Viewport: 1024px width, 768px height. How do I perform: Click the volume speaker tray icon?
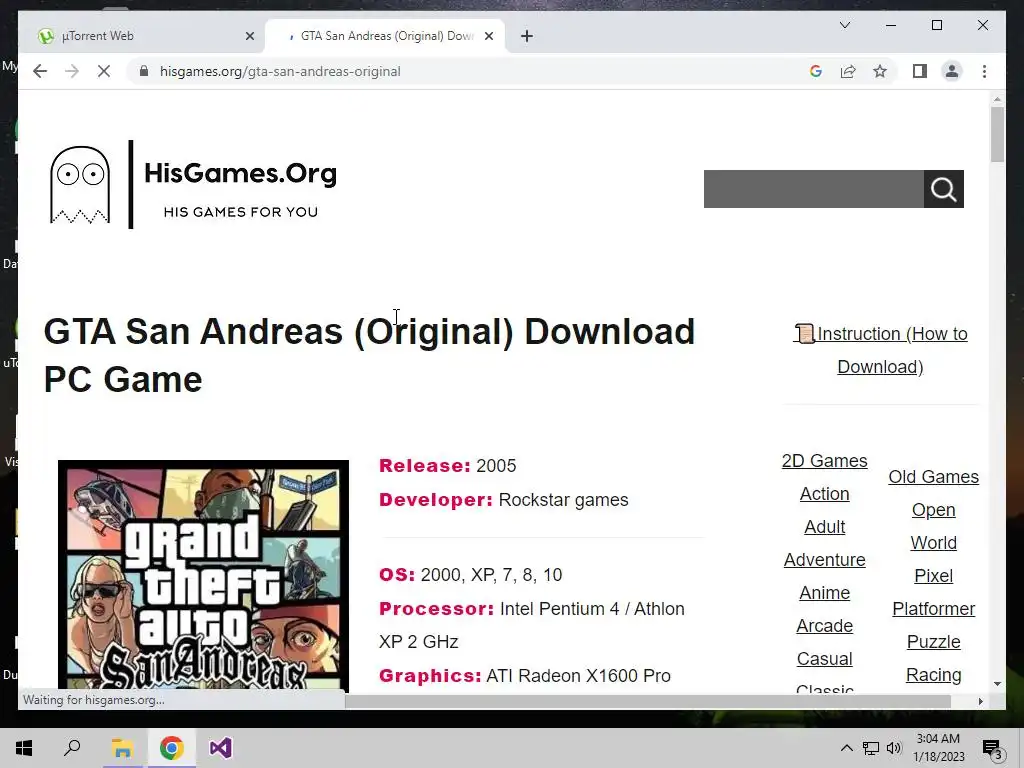click(894, 748)
